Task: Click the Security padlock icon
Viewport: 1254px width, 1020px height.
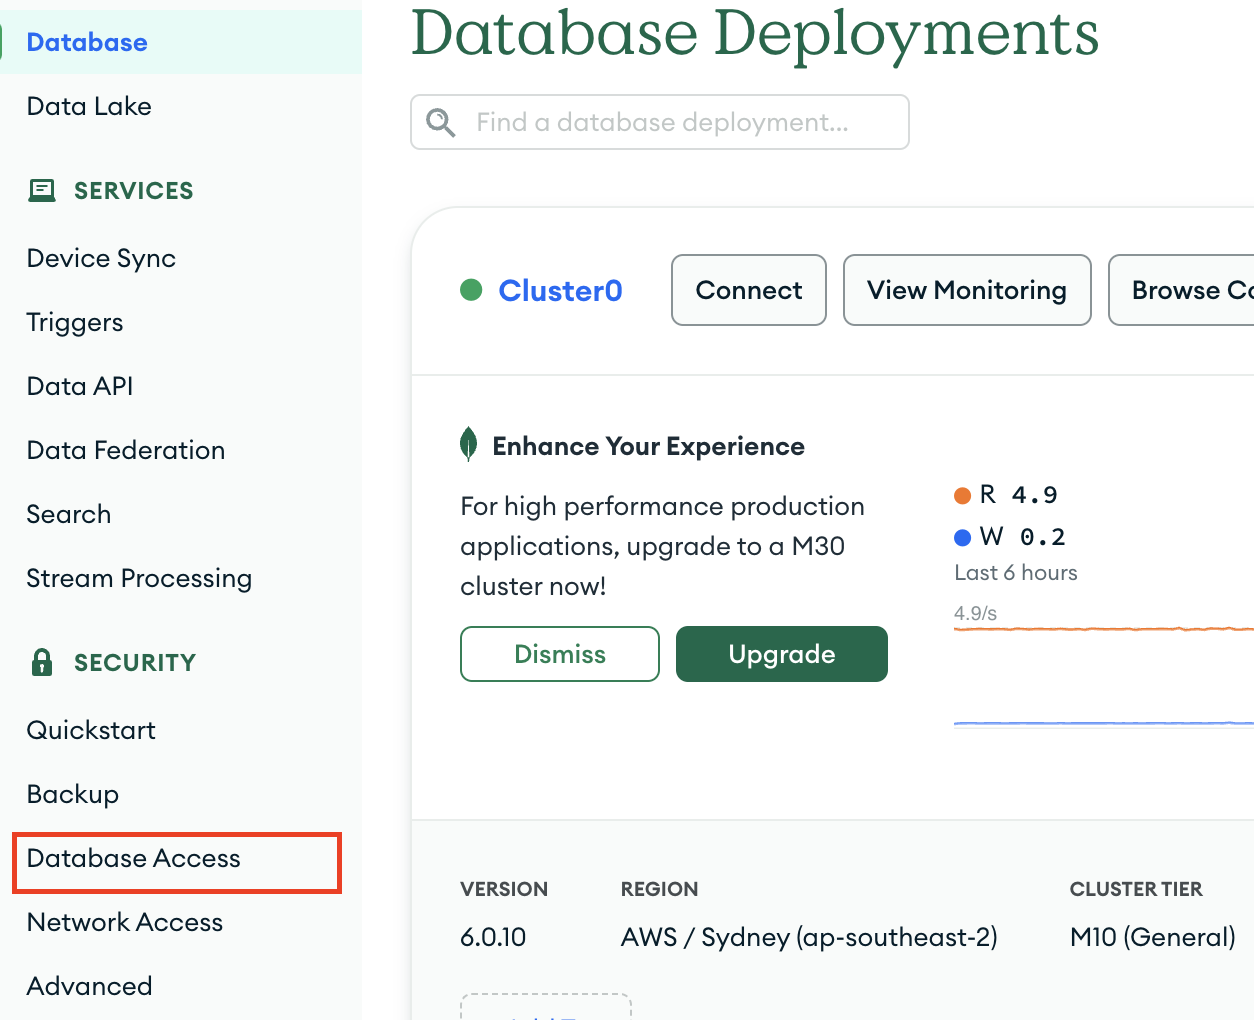Action: pyautogui.click(x=42, y=662)
